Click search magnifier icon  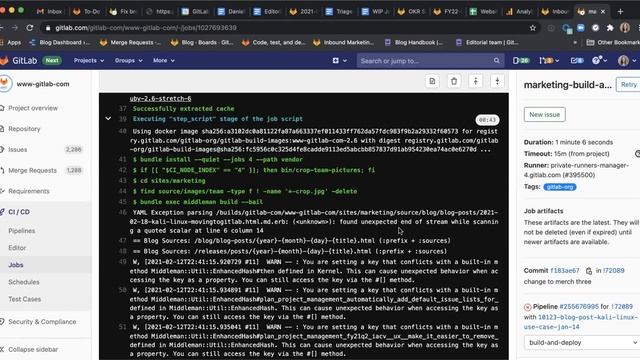(x=496, y=61)
